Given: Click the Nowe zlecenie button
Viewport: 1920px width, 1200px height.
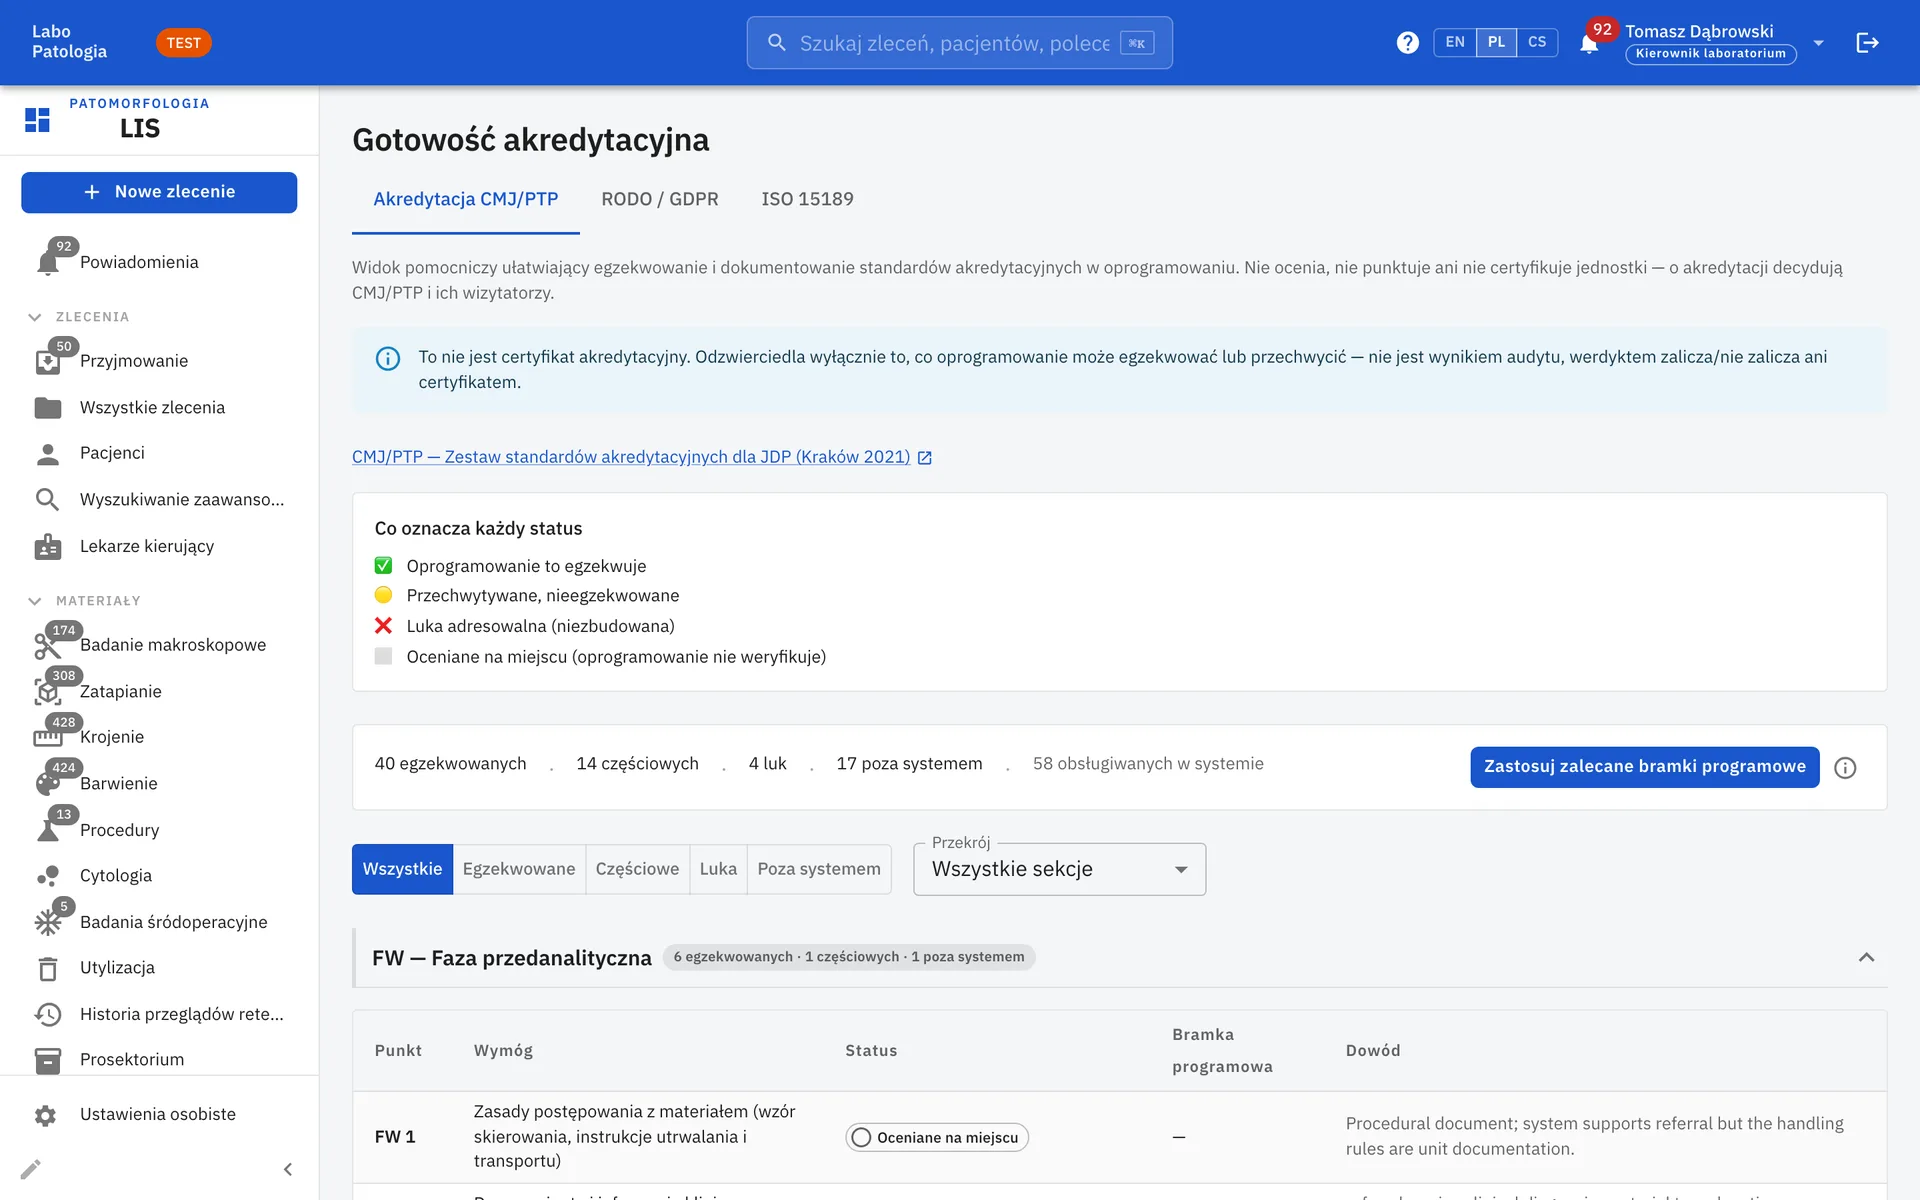Looking at the screenshot, I should [x=159, y=192].
